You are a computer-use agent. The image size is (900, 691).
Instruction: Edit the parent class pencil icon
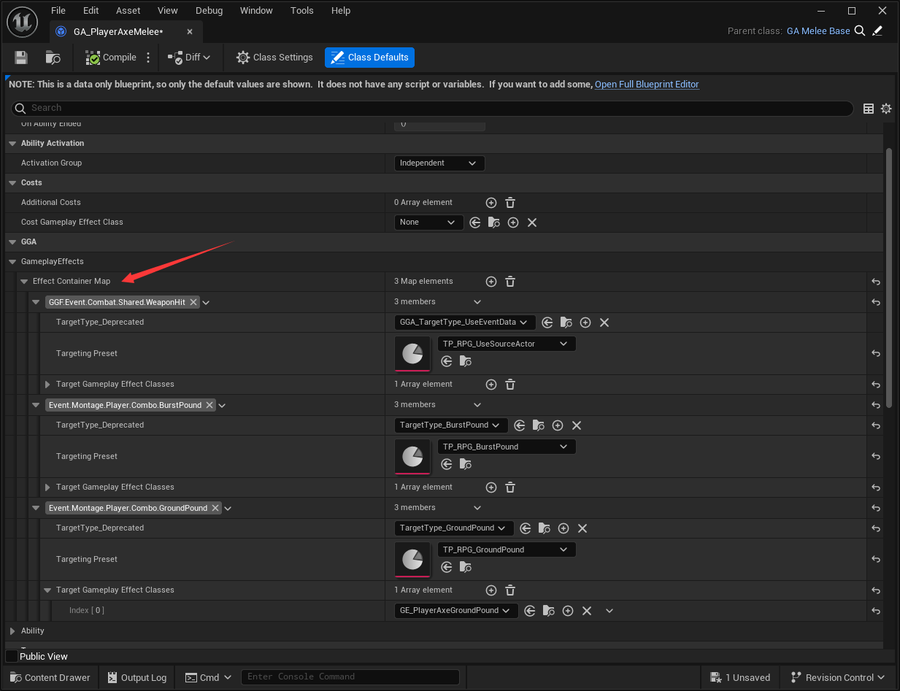878,31
